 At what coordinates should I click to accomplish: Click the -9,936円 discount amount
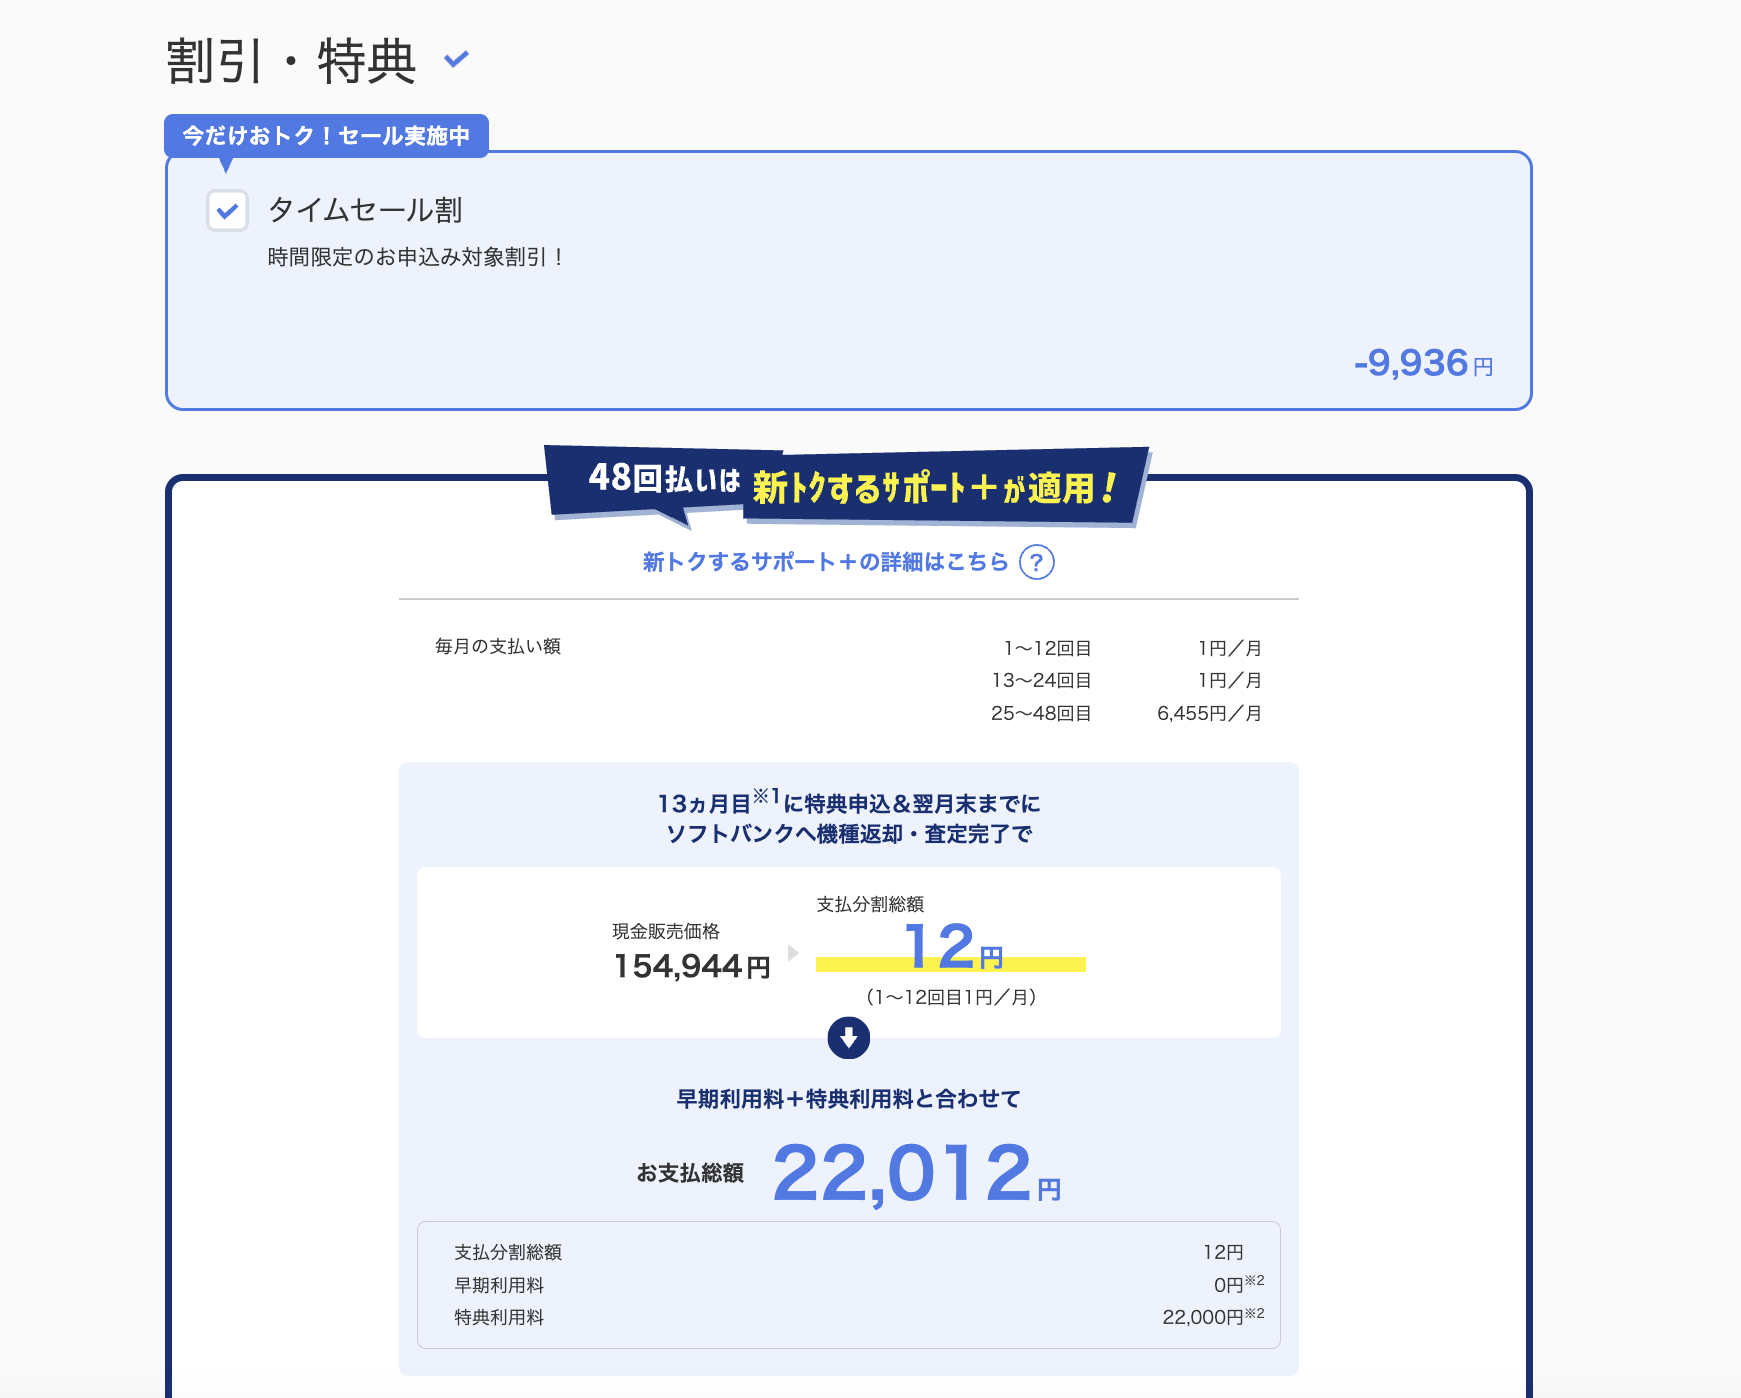[1422, 364]
